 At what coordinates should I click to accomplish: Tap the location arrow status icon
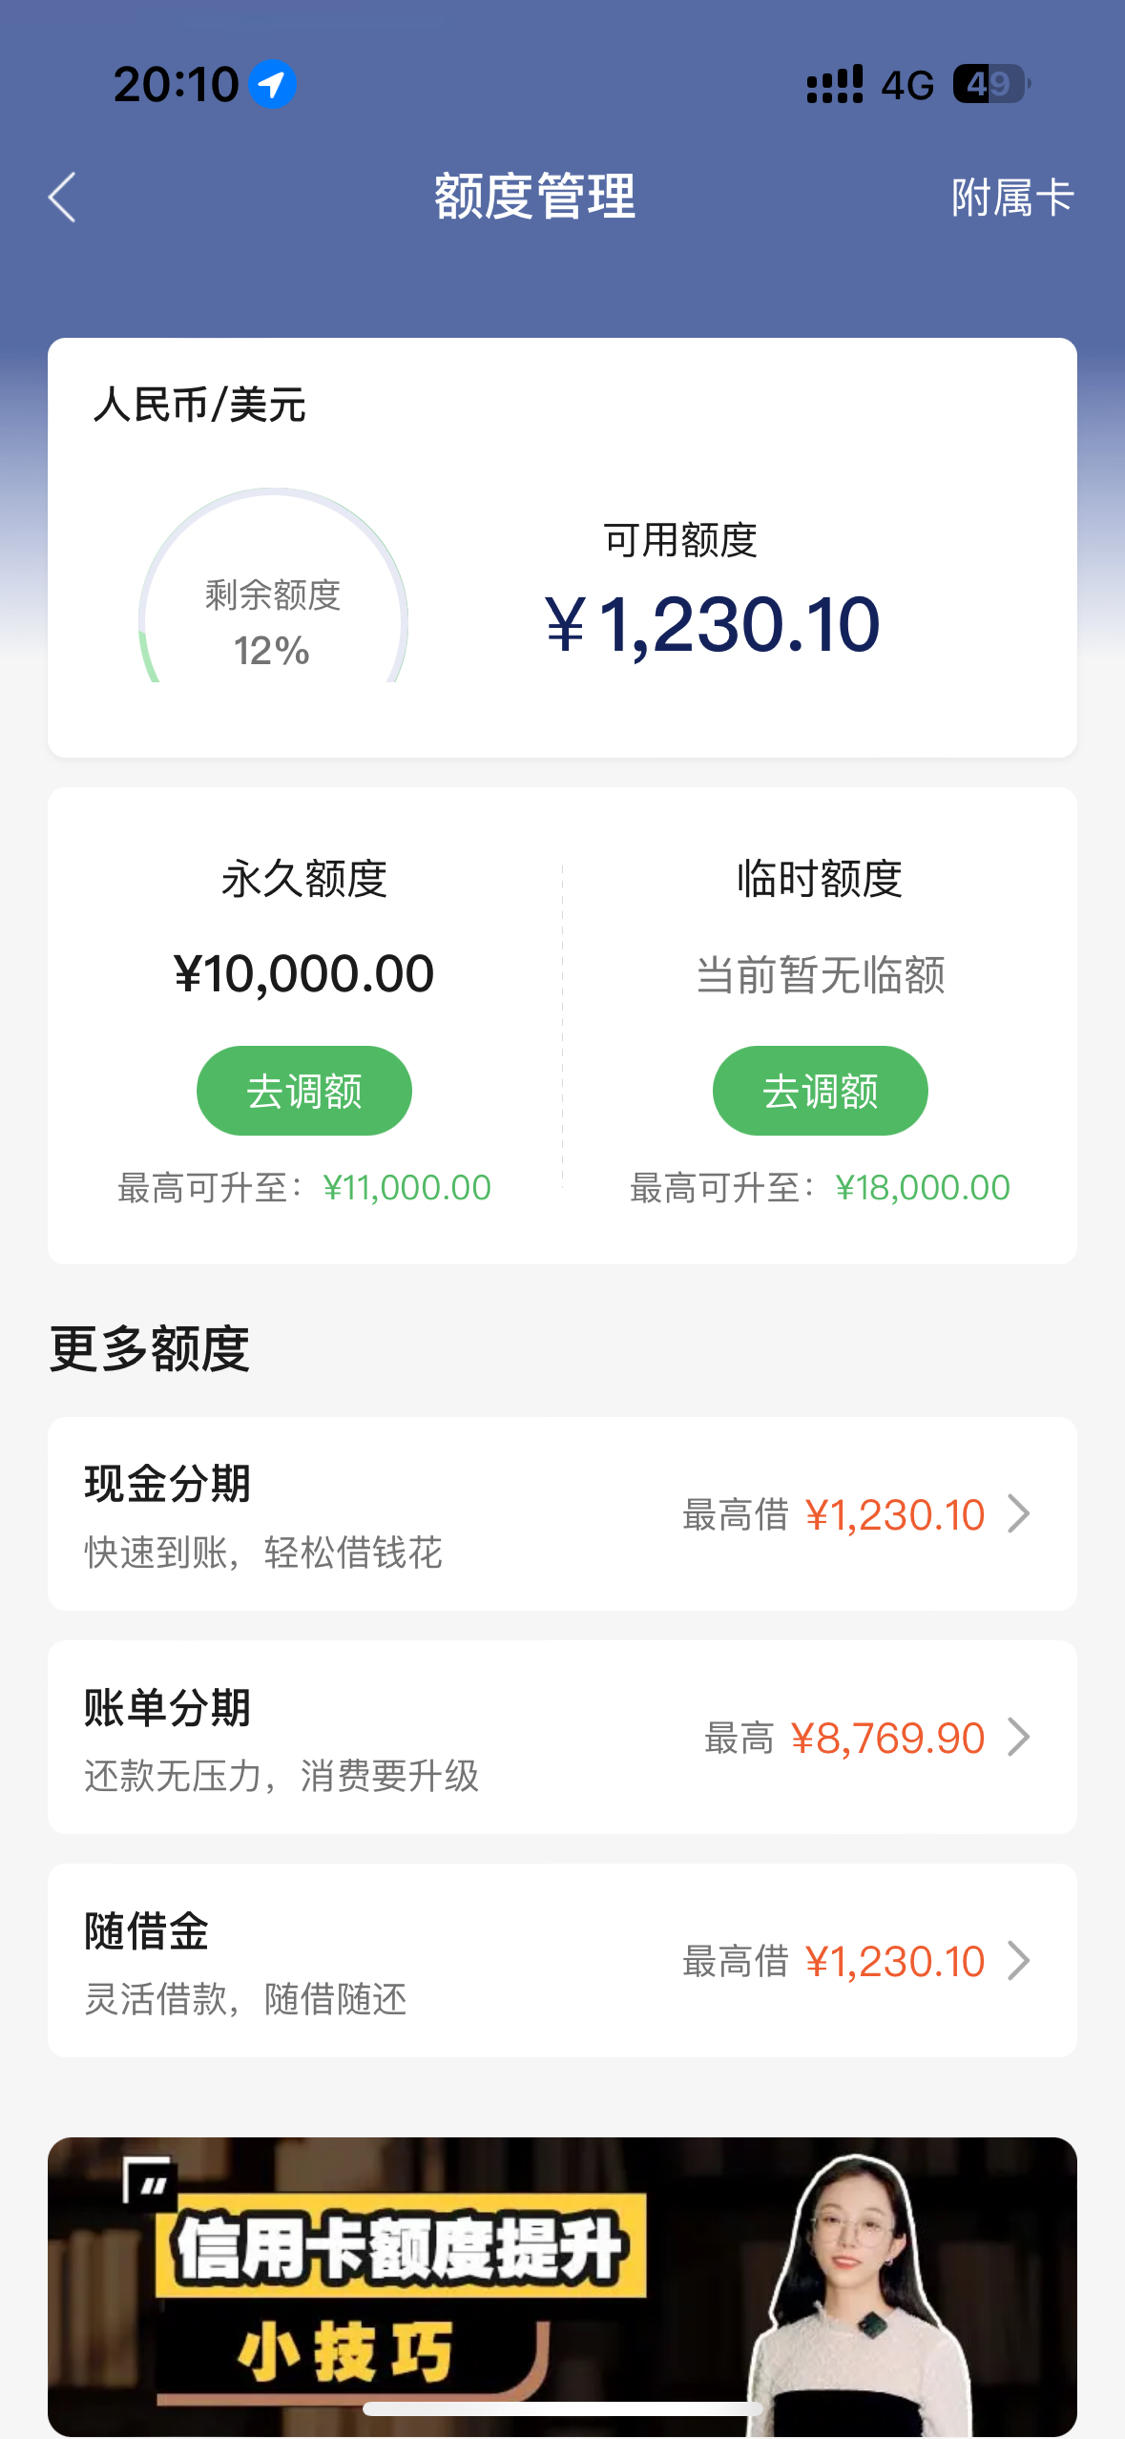pos(272,84)
